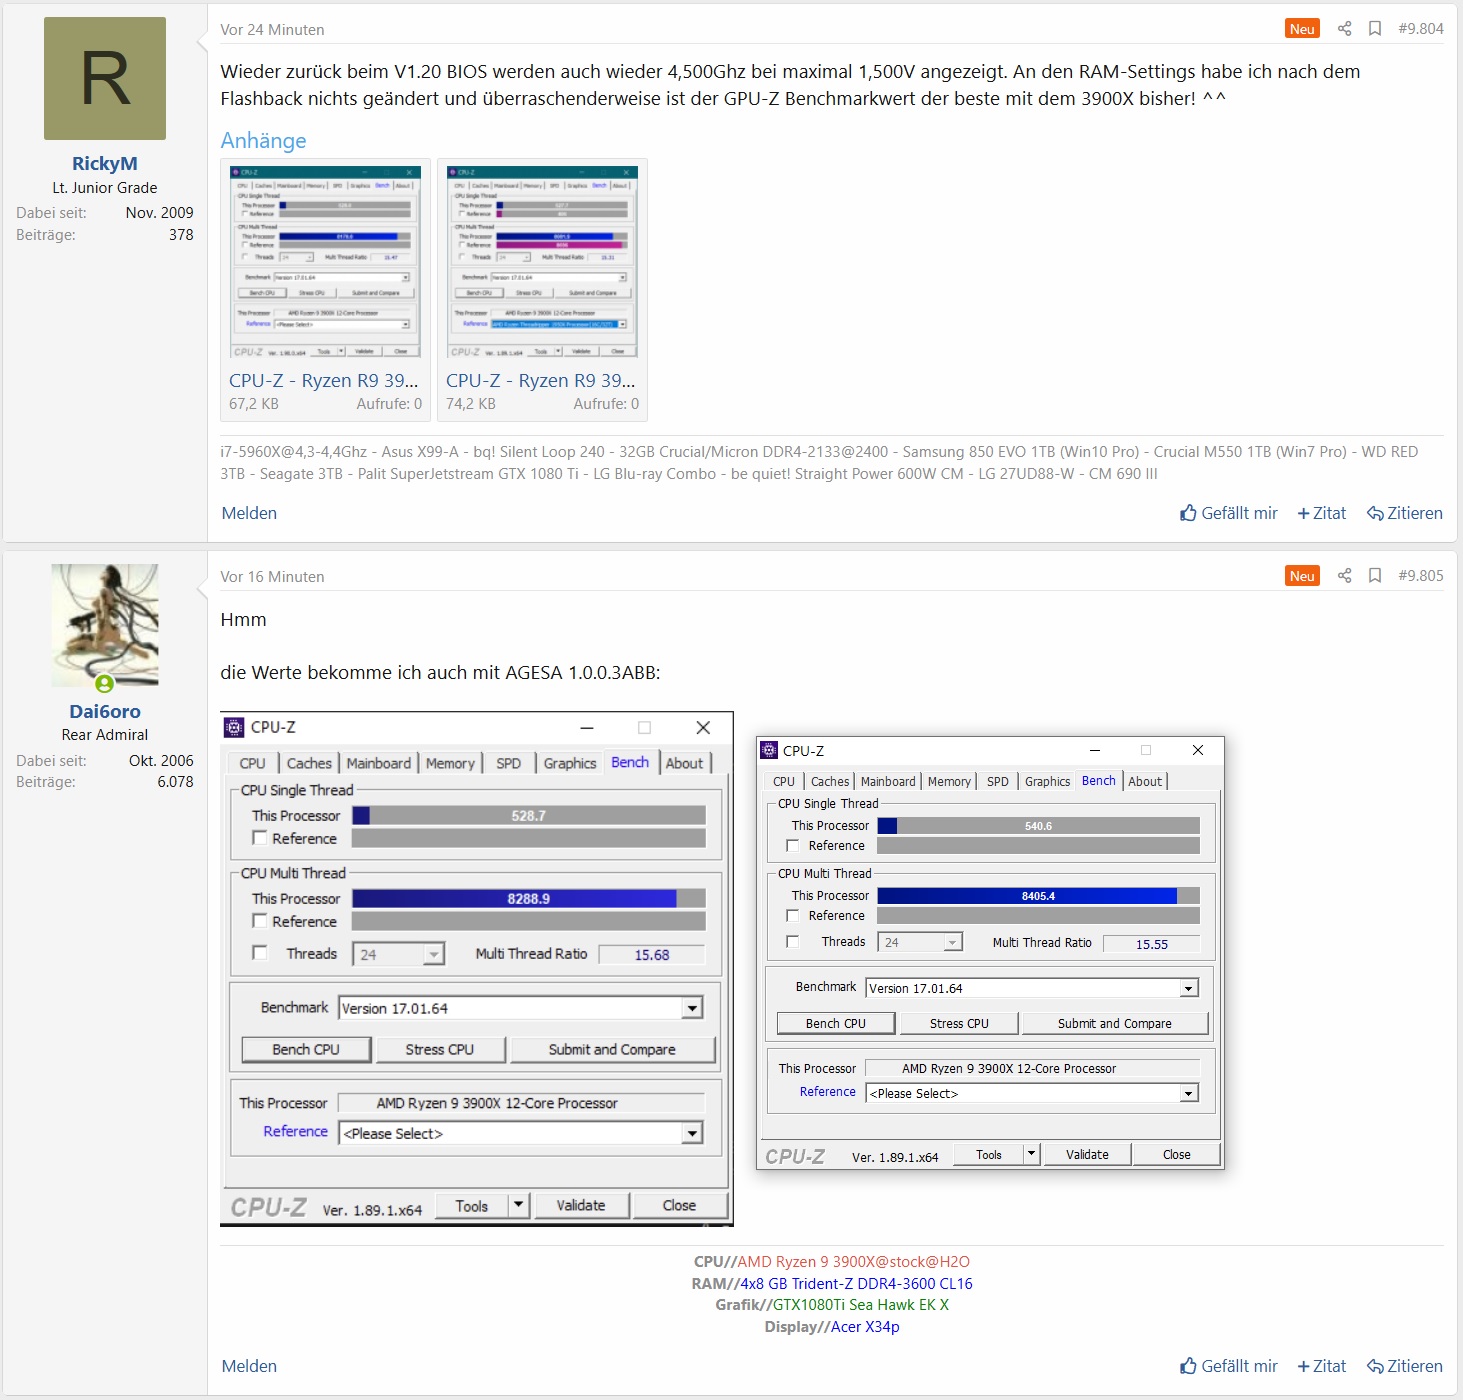1463x1400 pixels.
Task: Report Dai6oro's post via Melden
Action: coord(249,1366)
